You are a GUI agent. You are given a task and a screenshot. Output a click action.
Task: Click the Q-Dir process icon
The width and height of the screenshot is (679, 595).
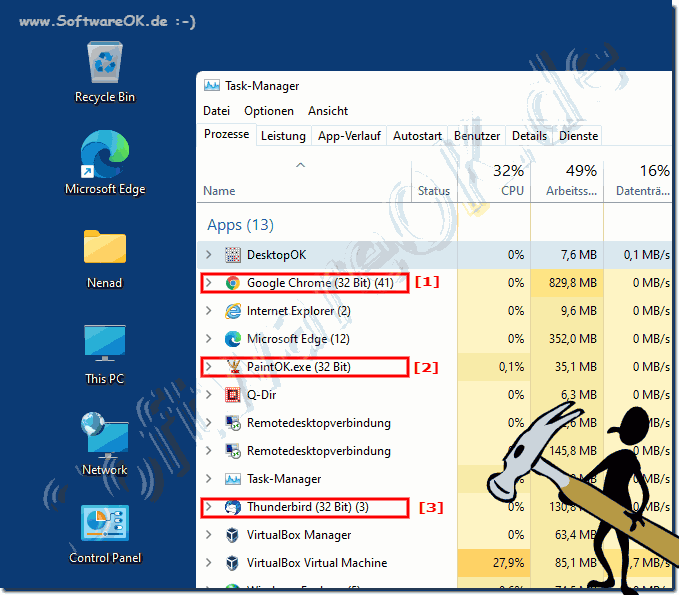[233, 395]
